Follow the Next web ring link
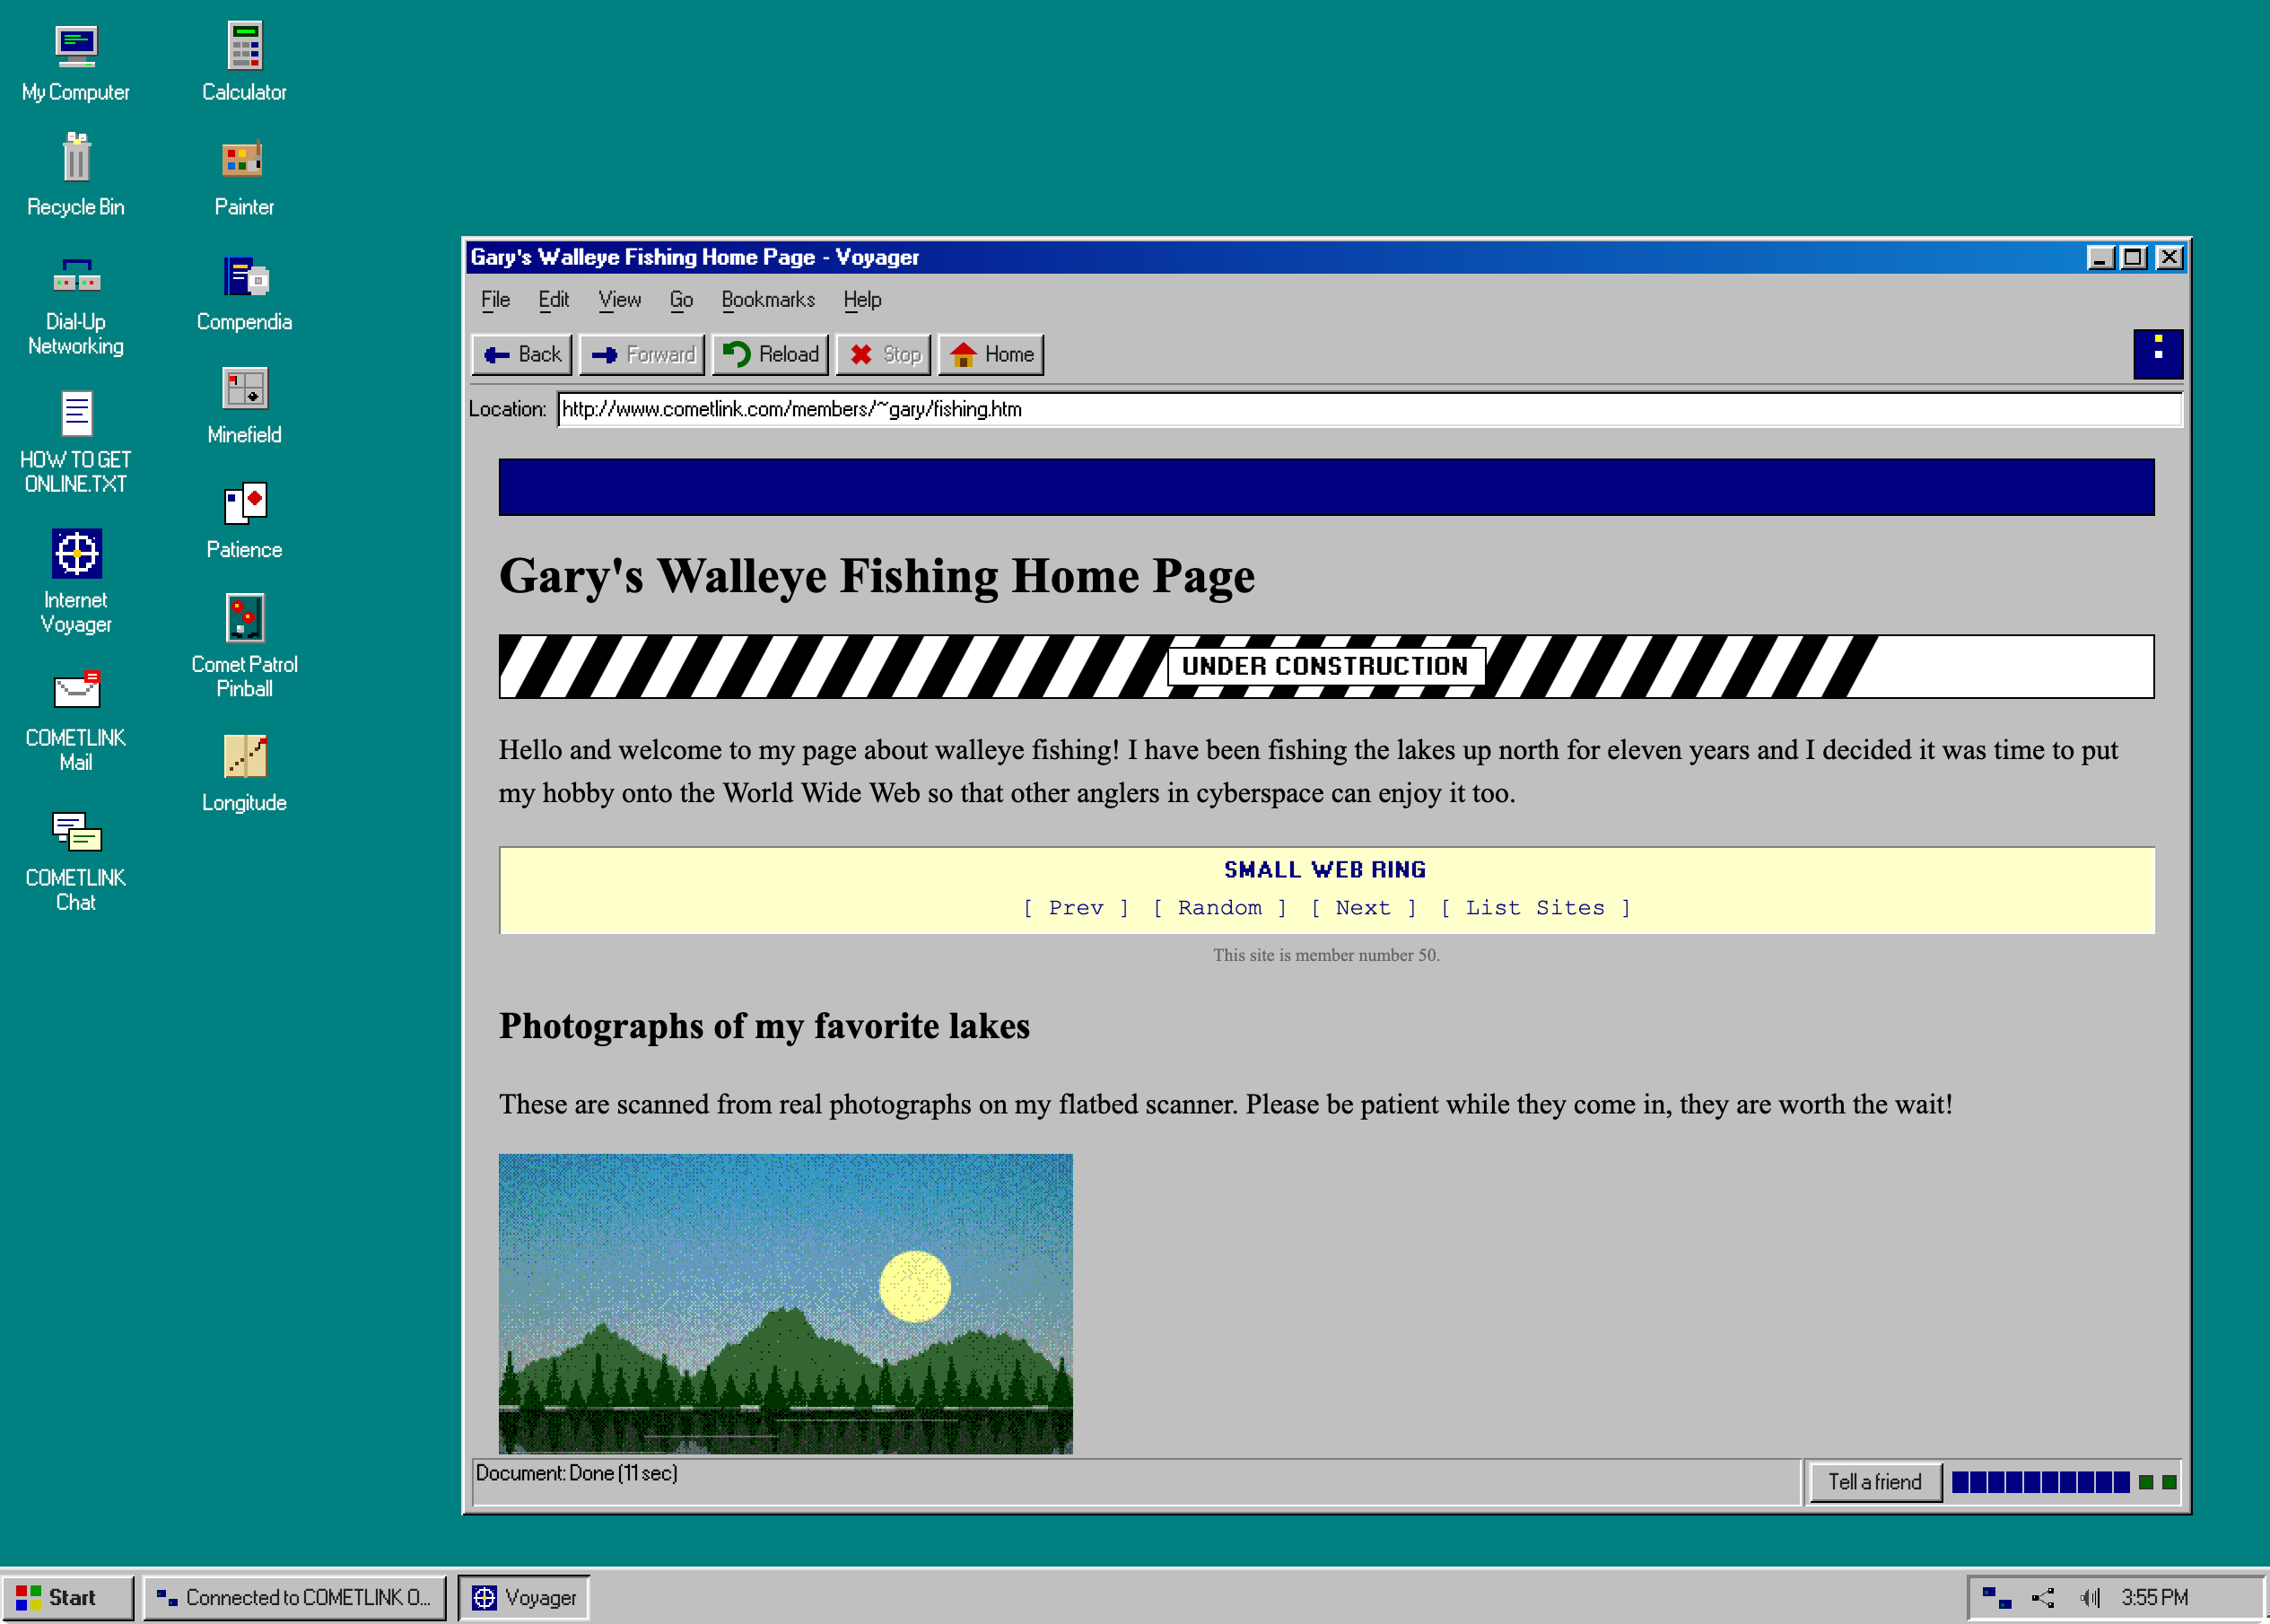This screenshot has height=1624, width=2270. pyautogui.click(x=1363, y=908)
